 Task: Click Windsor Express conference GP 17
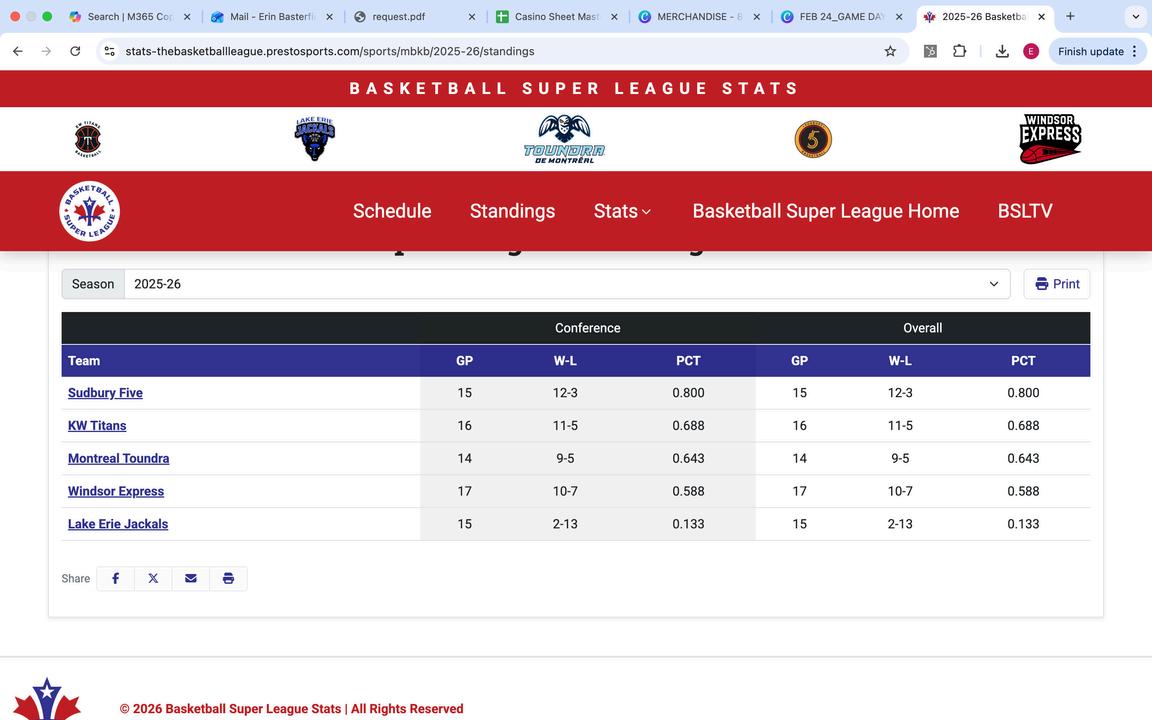[464, 491]
